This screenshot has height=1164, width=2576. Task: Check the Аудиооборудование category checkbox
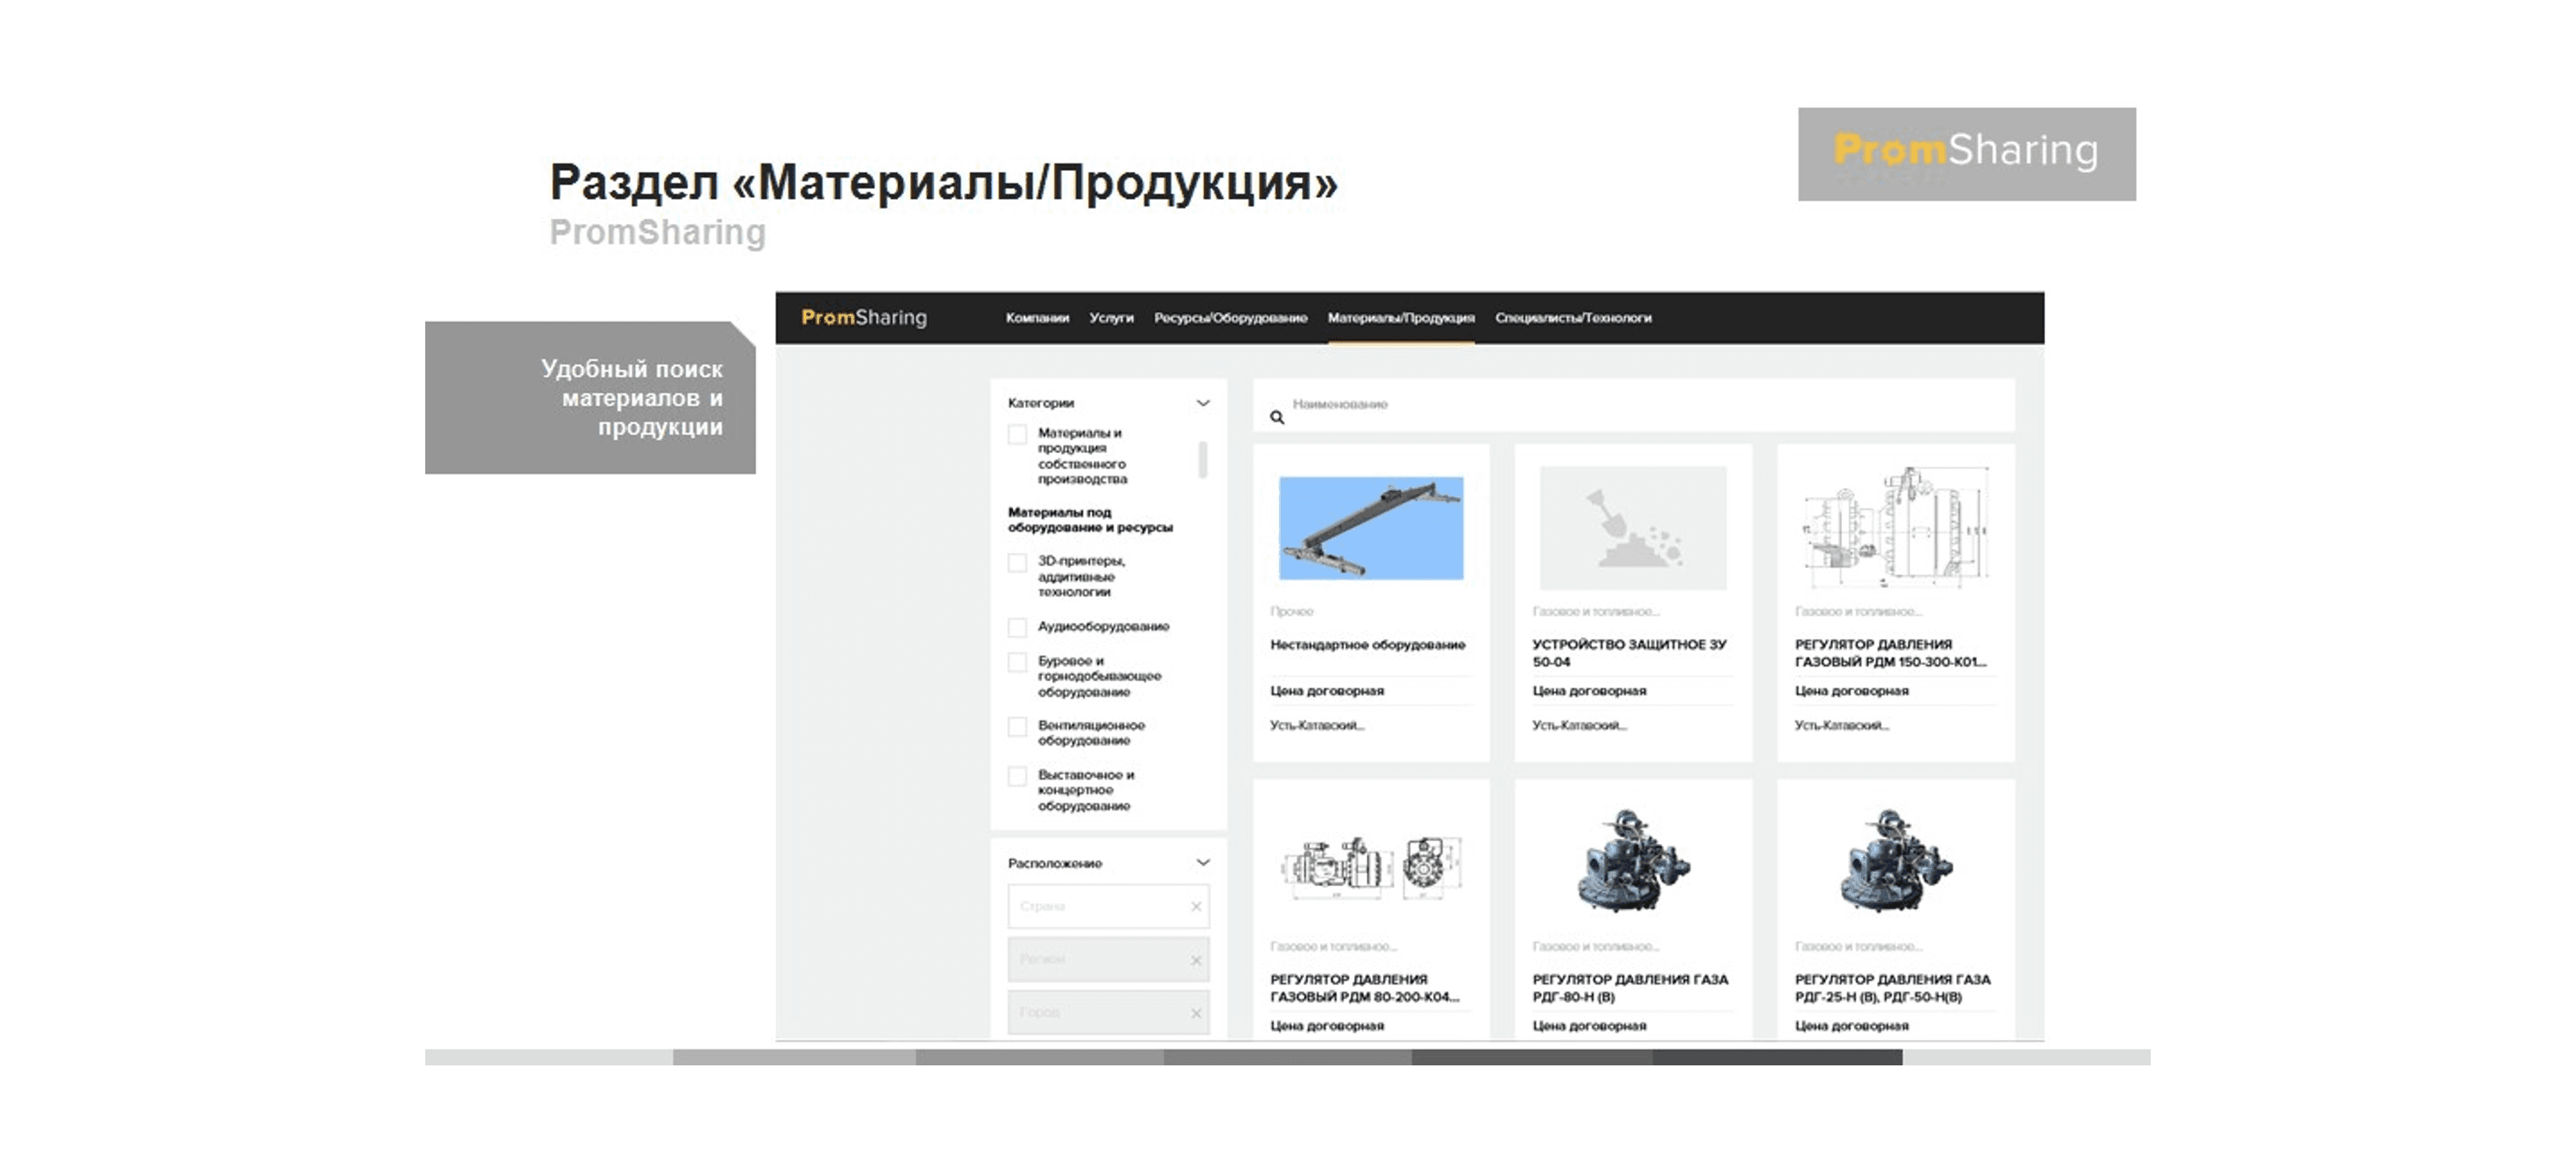pos(1017,627)
